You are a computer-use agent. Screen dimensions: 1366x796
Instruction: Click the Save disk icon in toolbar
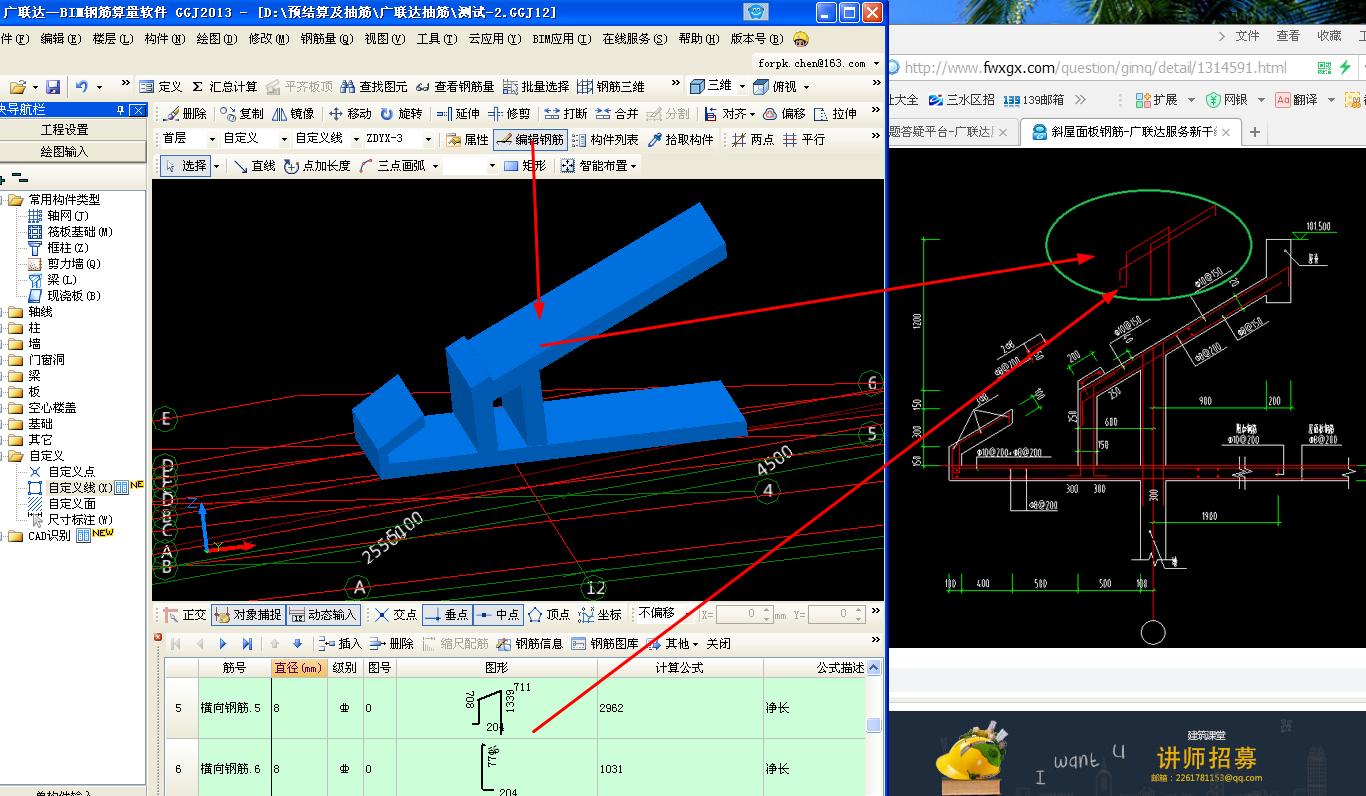click(x=53, y=87)
